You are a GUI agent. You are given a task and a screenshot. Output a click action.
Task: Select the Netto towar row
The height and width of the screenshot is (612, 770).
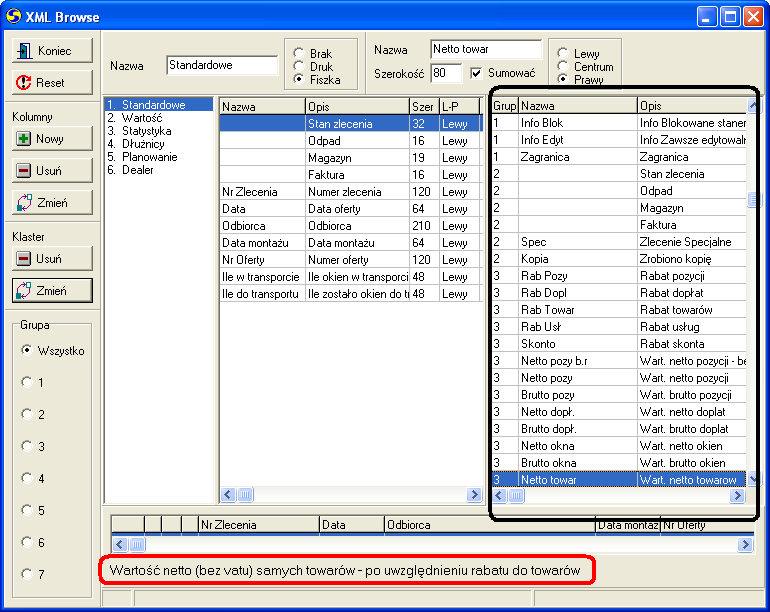(x=619, y=479)
